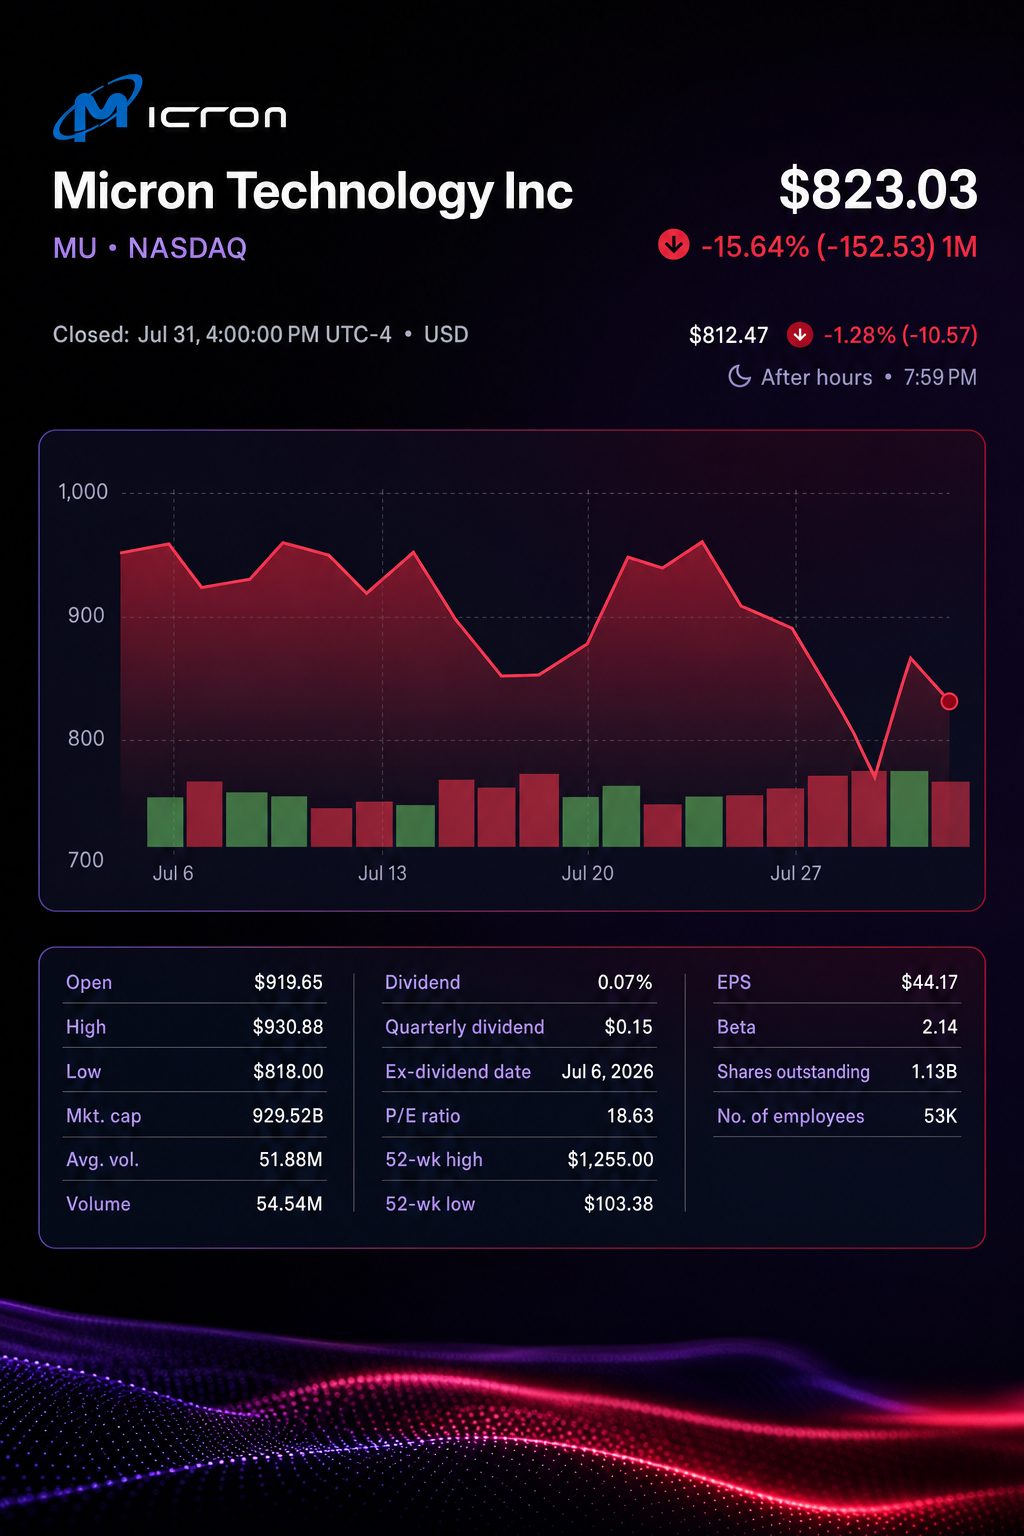Click the Quarterly dividend label
The height and width of the screenshot is (1536, 1024).
click(x=465, y=1027)
